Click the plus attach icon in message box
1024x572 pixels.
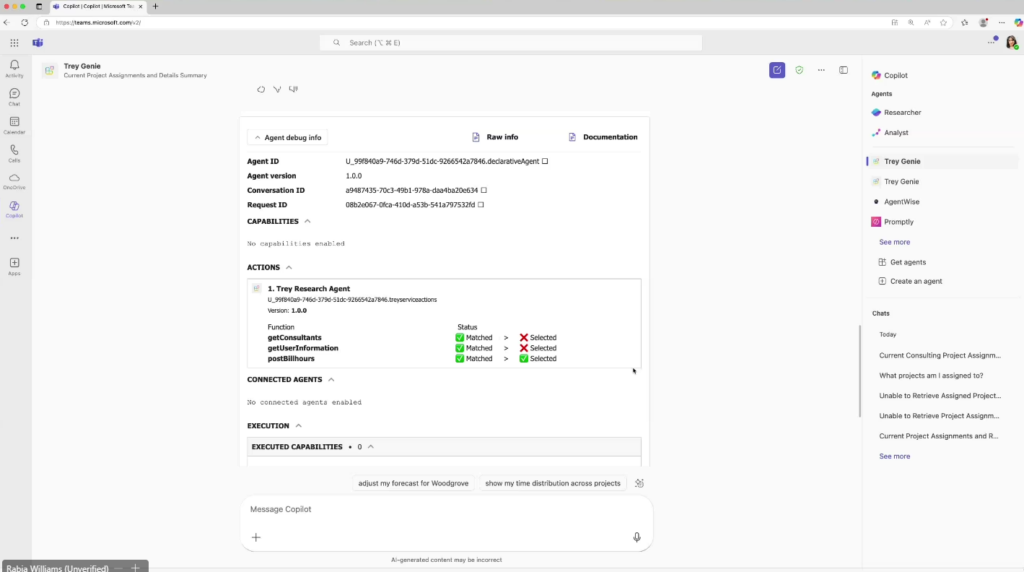256,537
